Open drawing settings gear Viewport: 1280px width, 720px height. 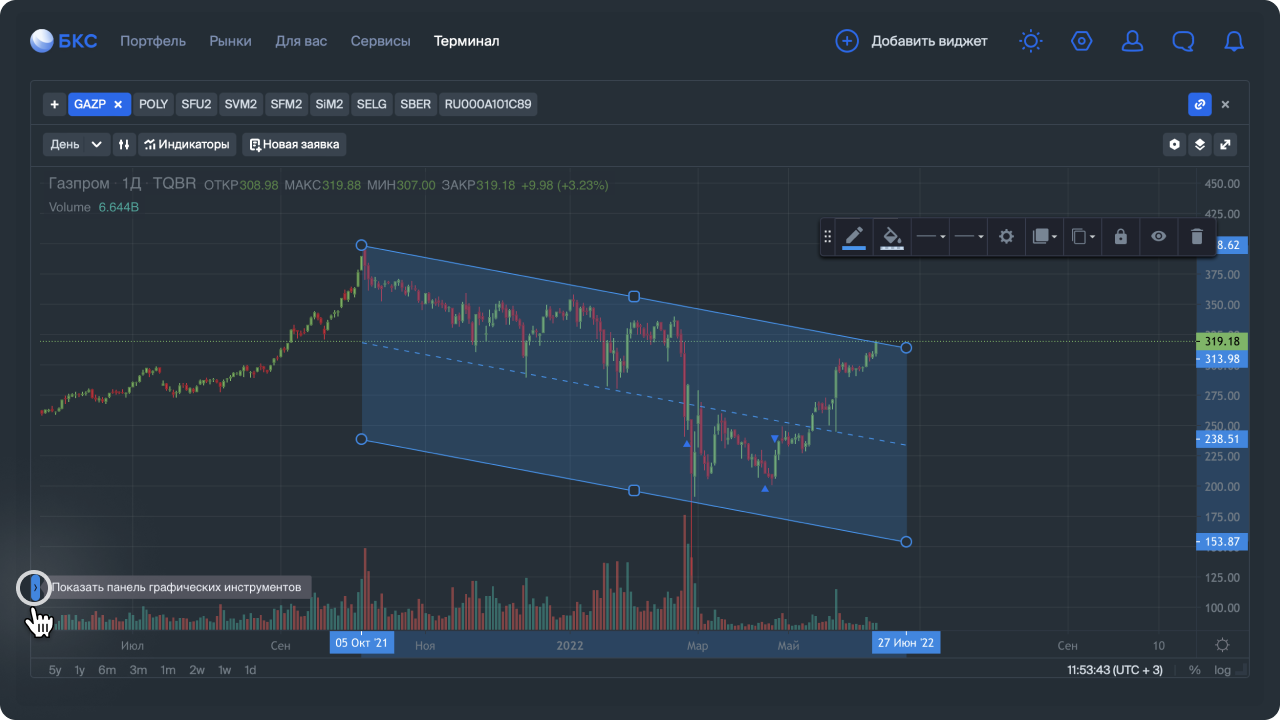[x=1007, y=237]
